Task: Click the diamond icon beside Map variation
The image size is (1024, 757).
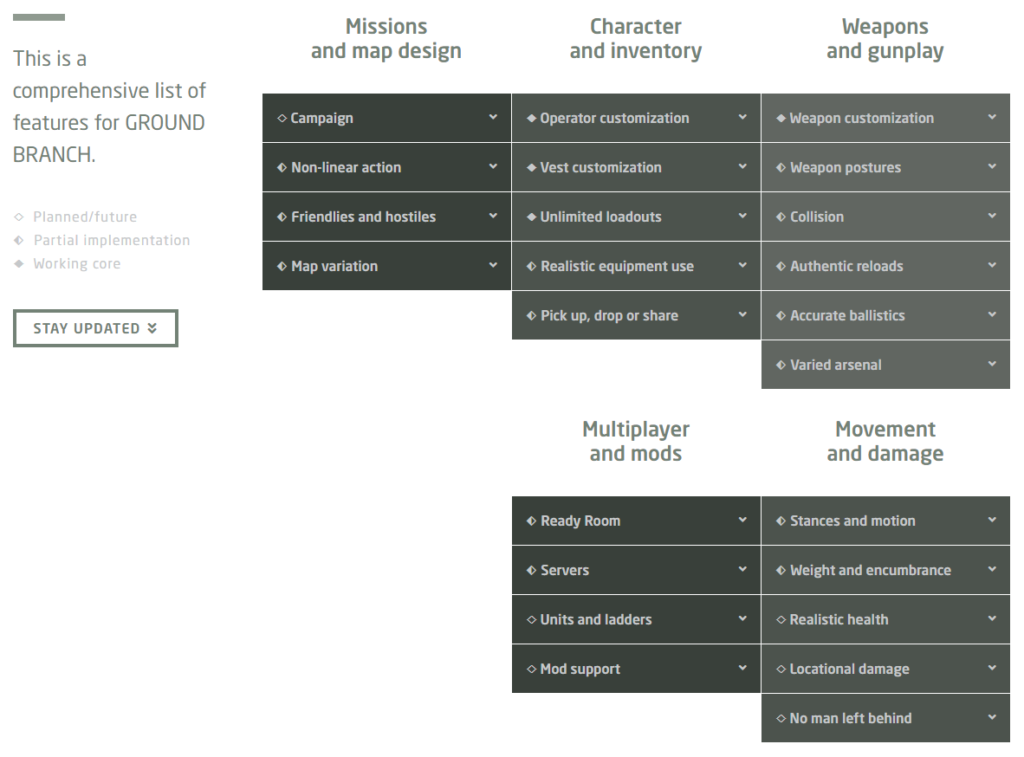Action: (282, 266)
